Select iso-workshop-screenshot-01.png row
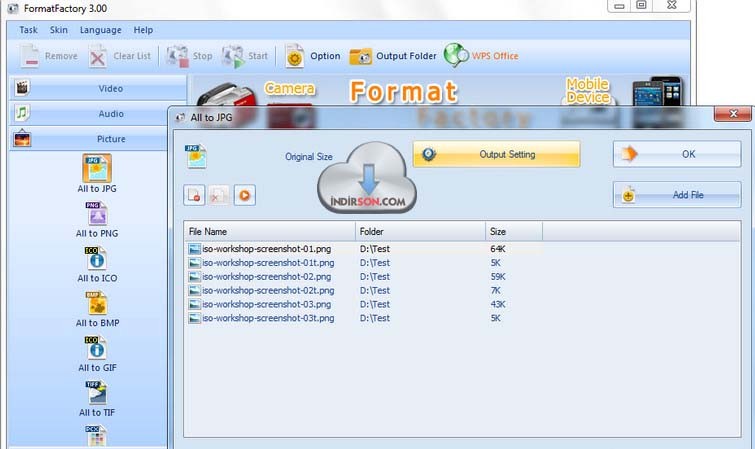The image size is (755, 449). click(364, 249)
